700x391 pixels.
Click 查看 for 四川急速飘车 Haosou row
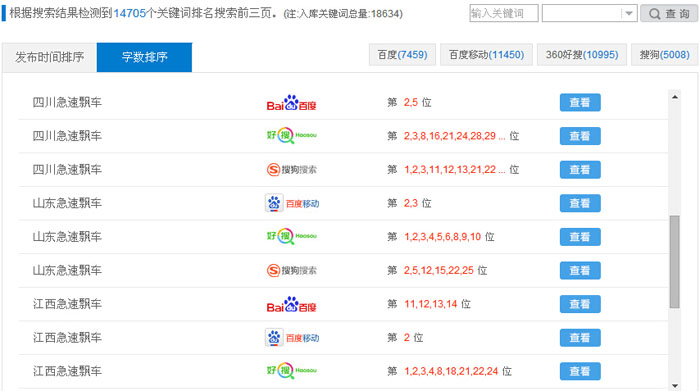580,136
